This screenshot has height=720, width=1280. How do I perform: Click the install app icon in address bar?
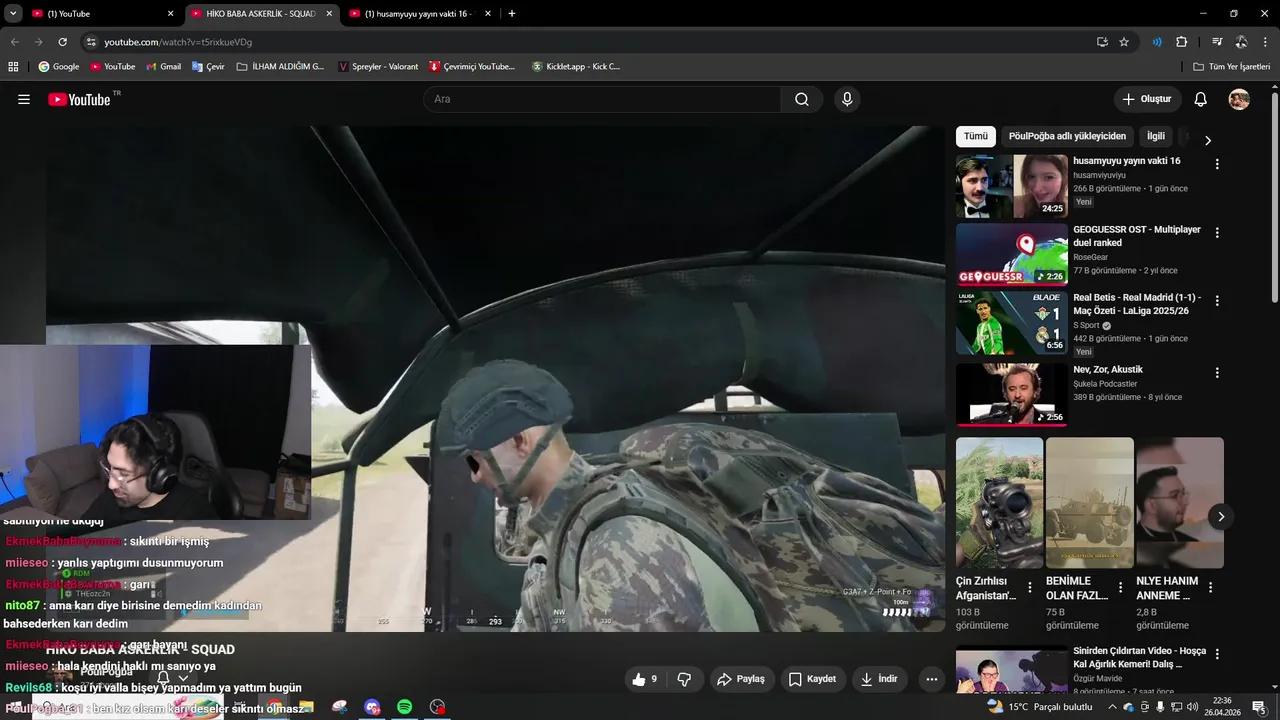click(1102, 42)
